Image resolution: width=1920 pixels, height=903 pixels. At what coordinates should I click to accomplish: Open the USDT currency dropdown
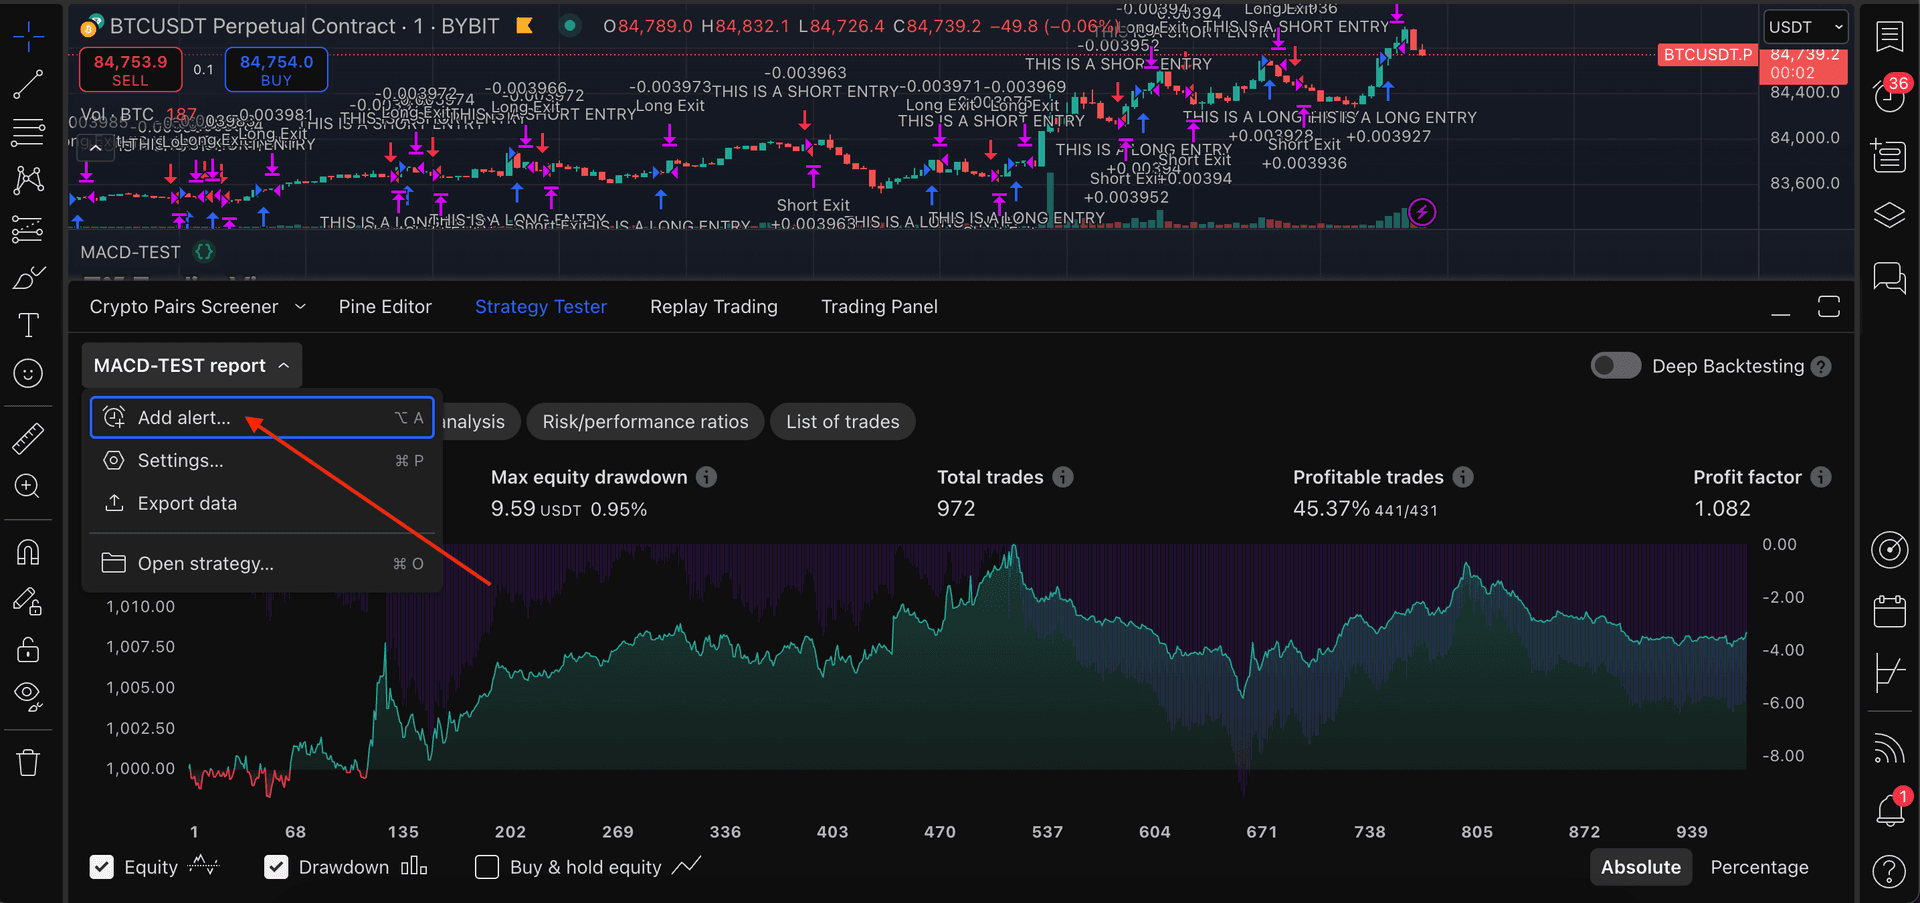(x=1804, y=27)
